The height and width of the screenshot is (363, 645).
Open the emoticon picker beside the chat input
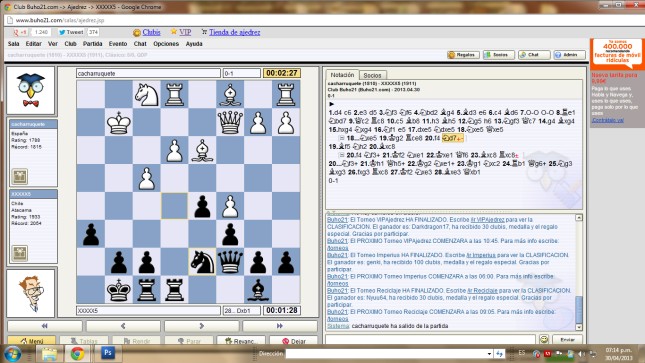(x=544, y=339)
